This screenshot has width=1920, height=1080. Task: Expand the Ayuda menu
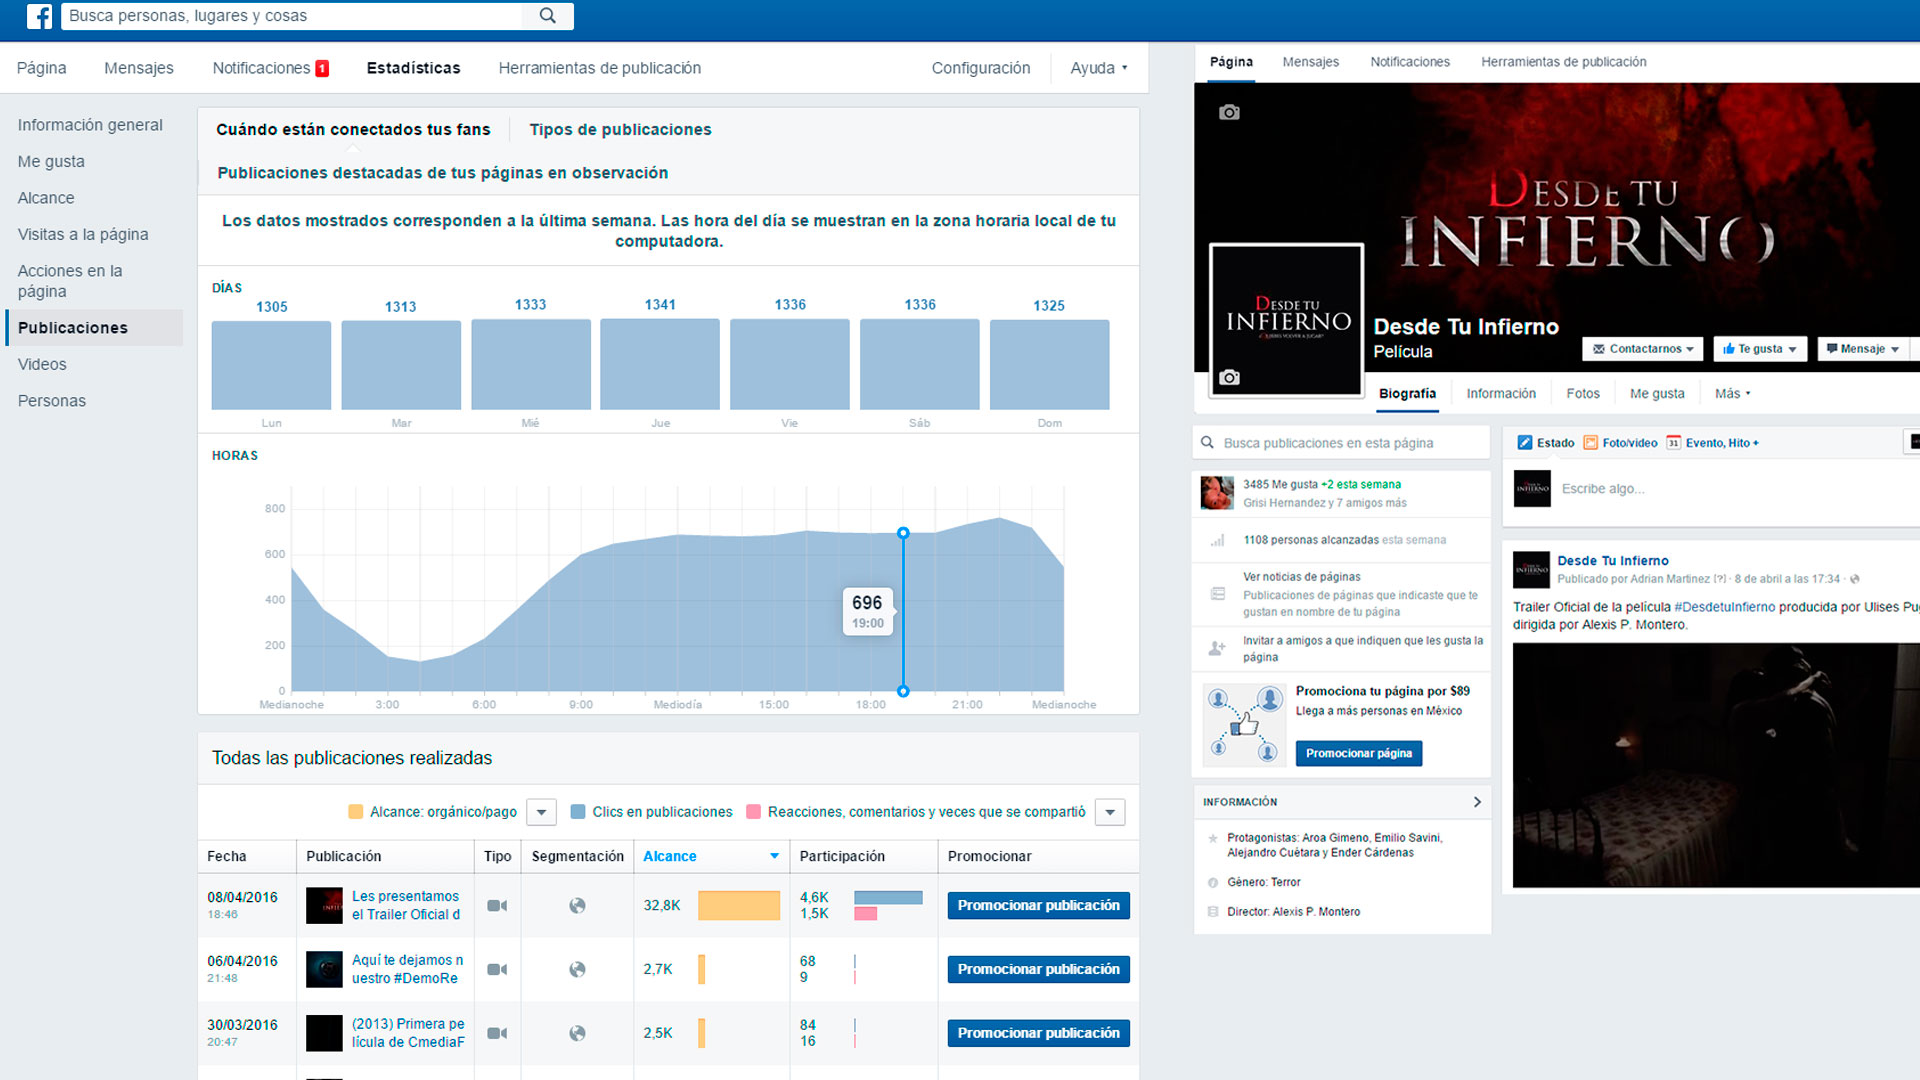(x=1098, y=68)
